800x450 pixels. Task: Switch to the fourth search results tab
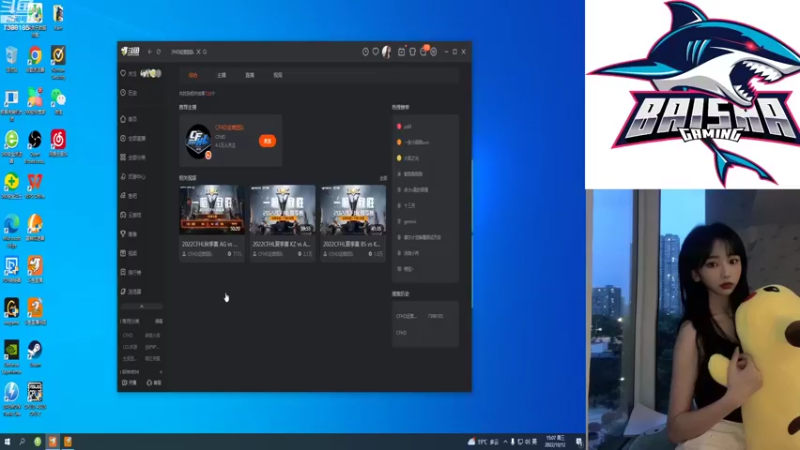click(278, 75)
